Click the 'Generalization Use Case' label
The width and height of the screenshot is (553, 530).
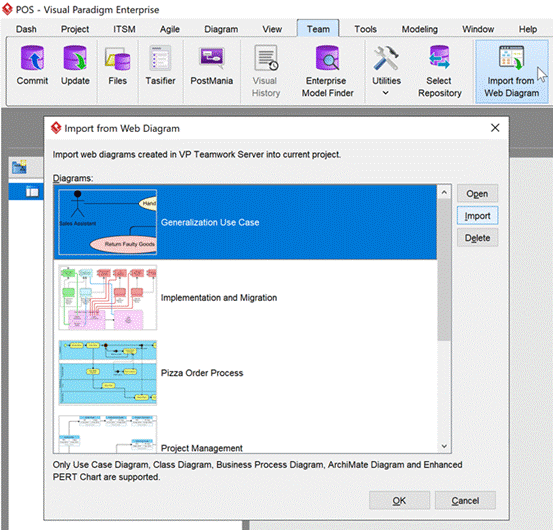pyautogui.click(x=210, y=222)
